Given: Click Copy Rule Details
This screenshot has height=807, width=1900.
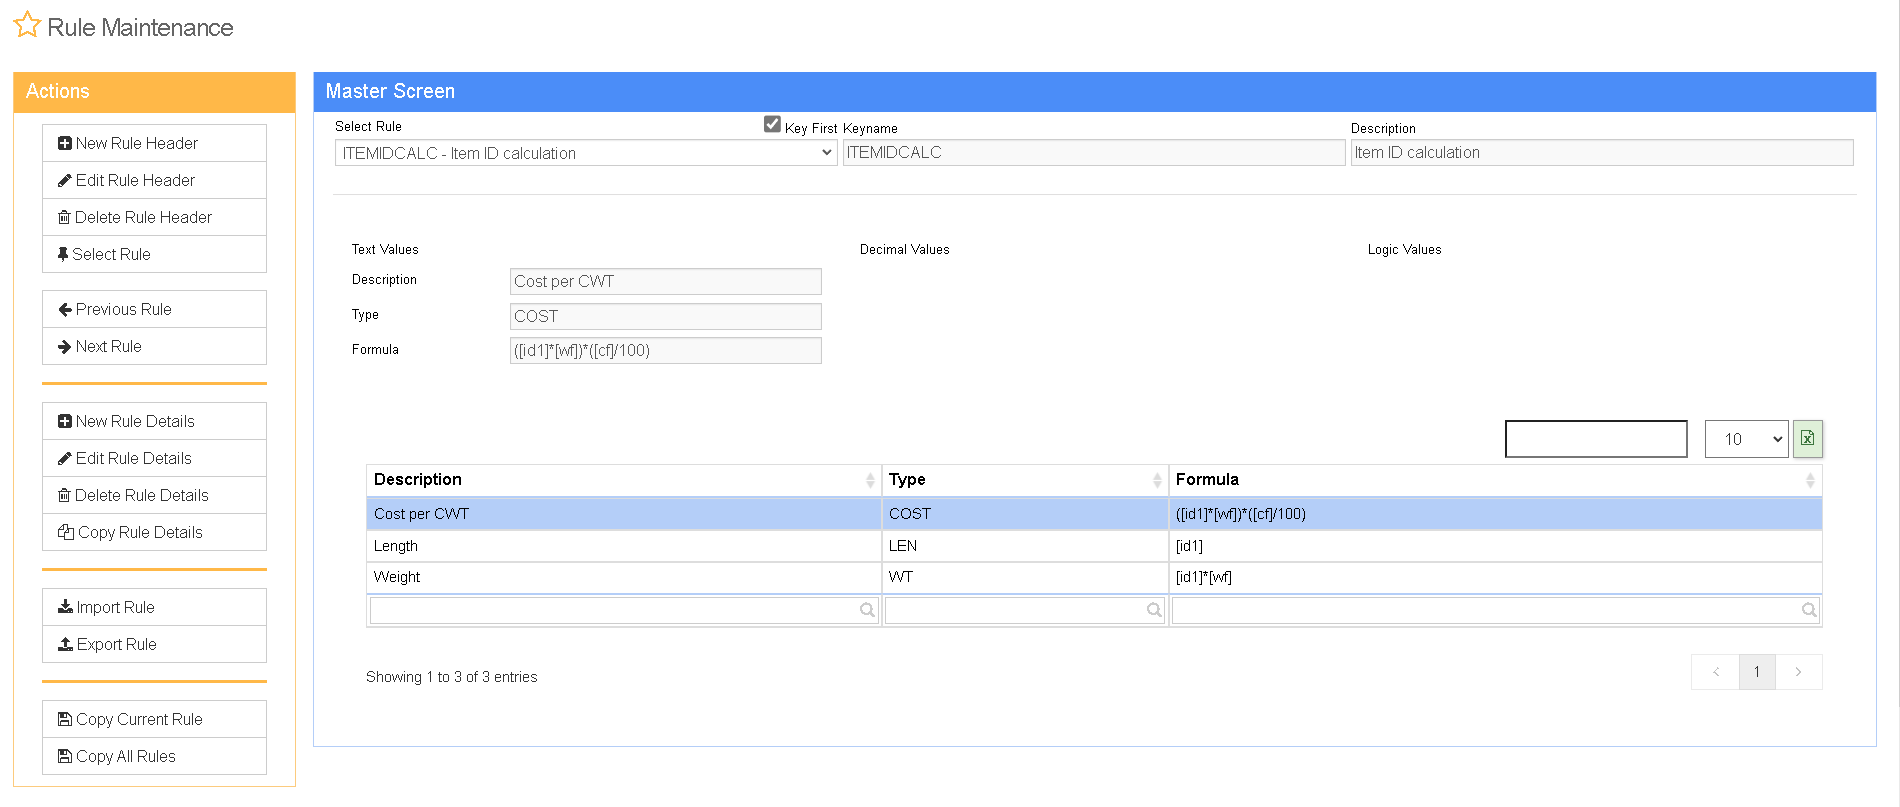Looking at the screenshot, I should [x=154, y=532].
